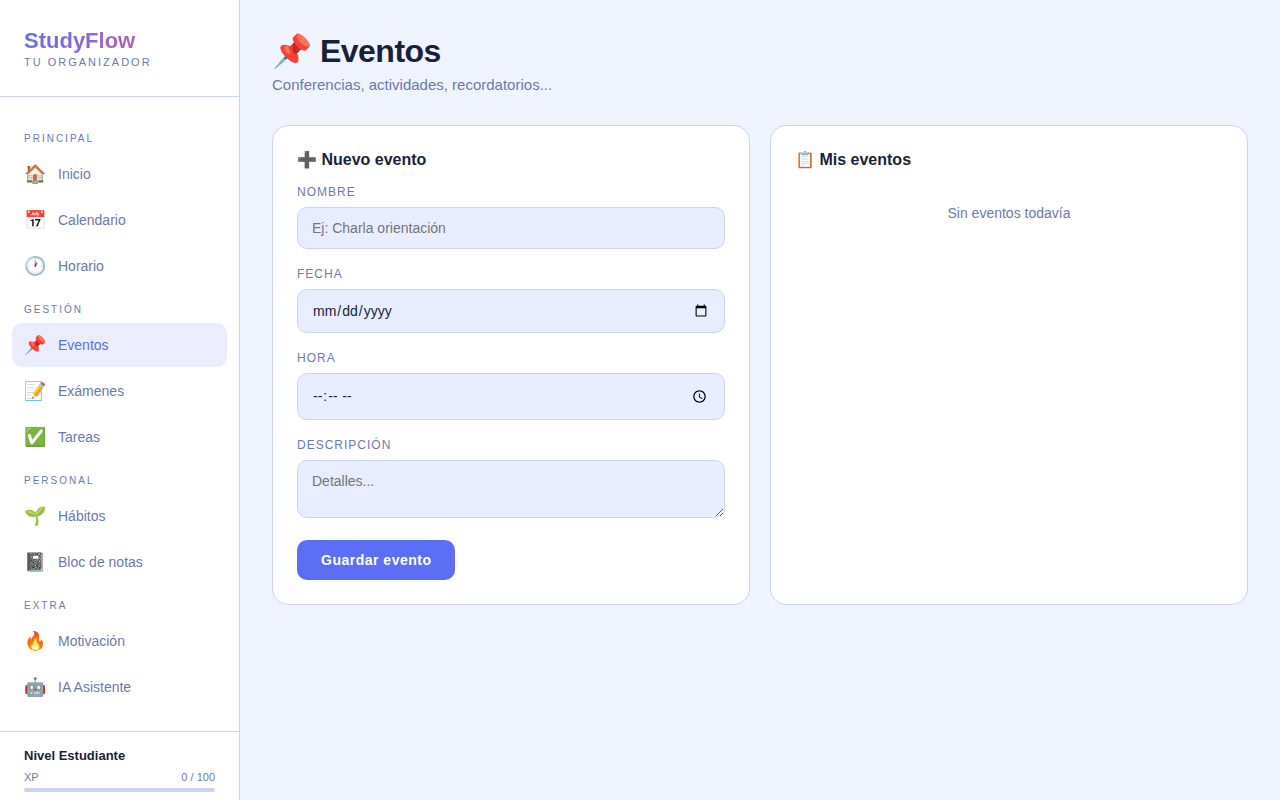Click into the Descripción textarea

[511, 489]
